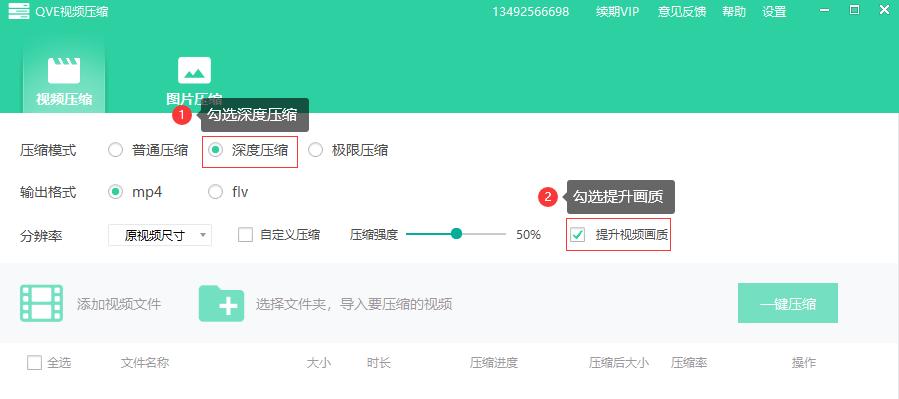899x399 pixels.
Task: Click the folder plus import icon
Action: pyautogui.click(x=221, y=303)
